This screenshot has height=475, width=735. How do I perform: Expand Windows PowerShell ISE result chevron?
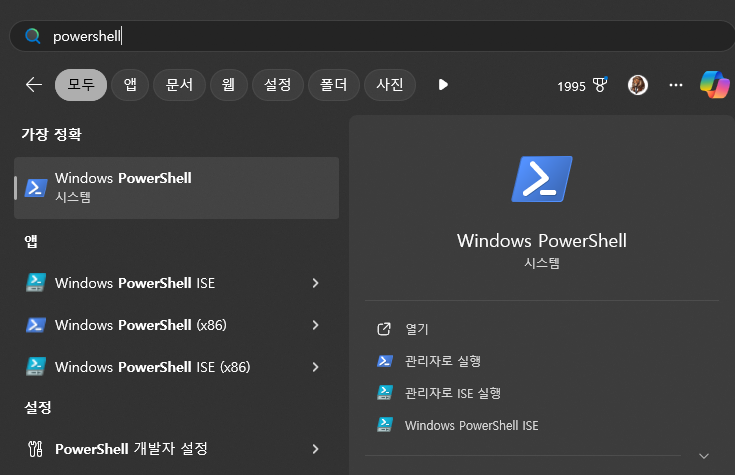point(315,283)
